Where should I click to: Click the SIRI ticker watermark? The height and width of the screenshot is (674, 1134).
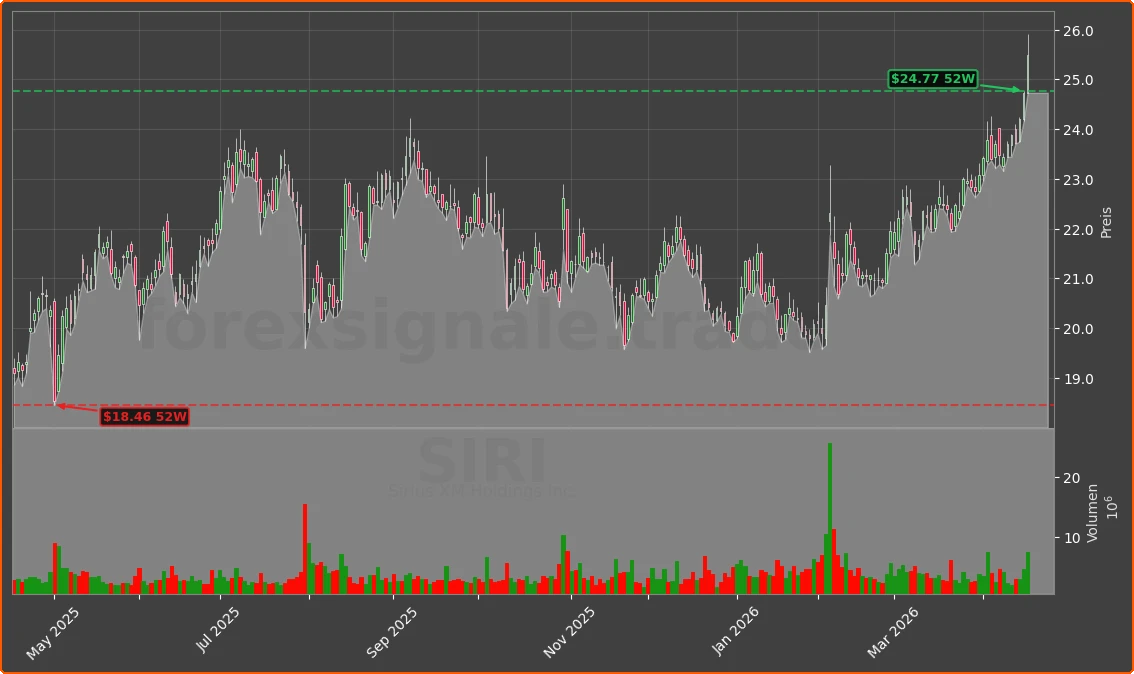pos(481,462)
